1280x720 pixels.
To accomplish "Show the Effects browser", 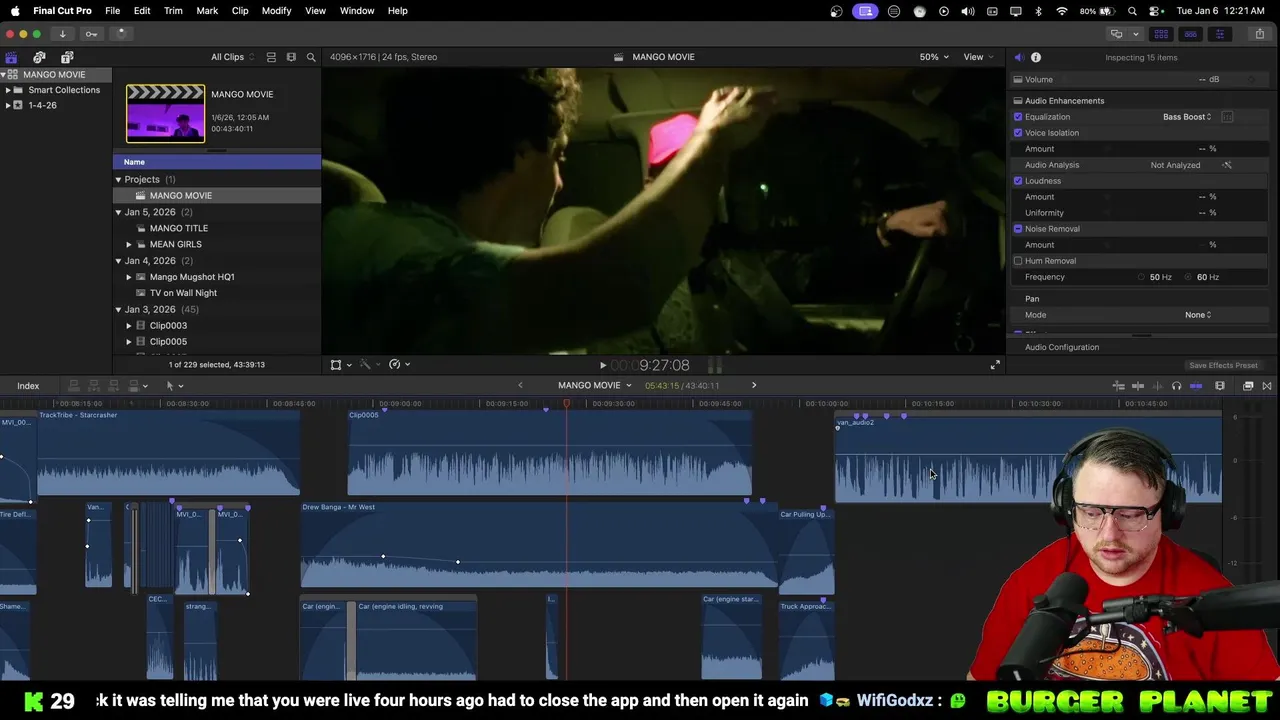I will tap(1248, 386).
